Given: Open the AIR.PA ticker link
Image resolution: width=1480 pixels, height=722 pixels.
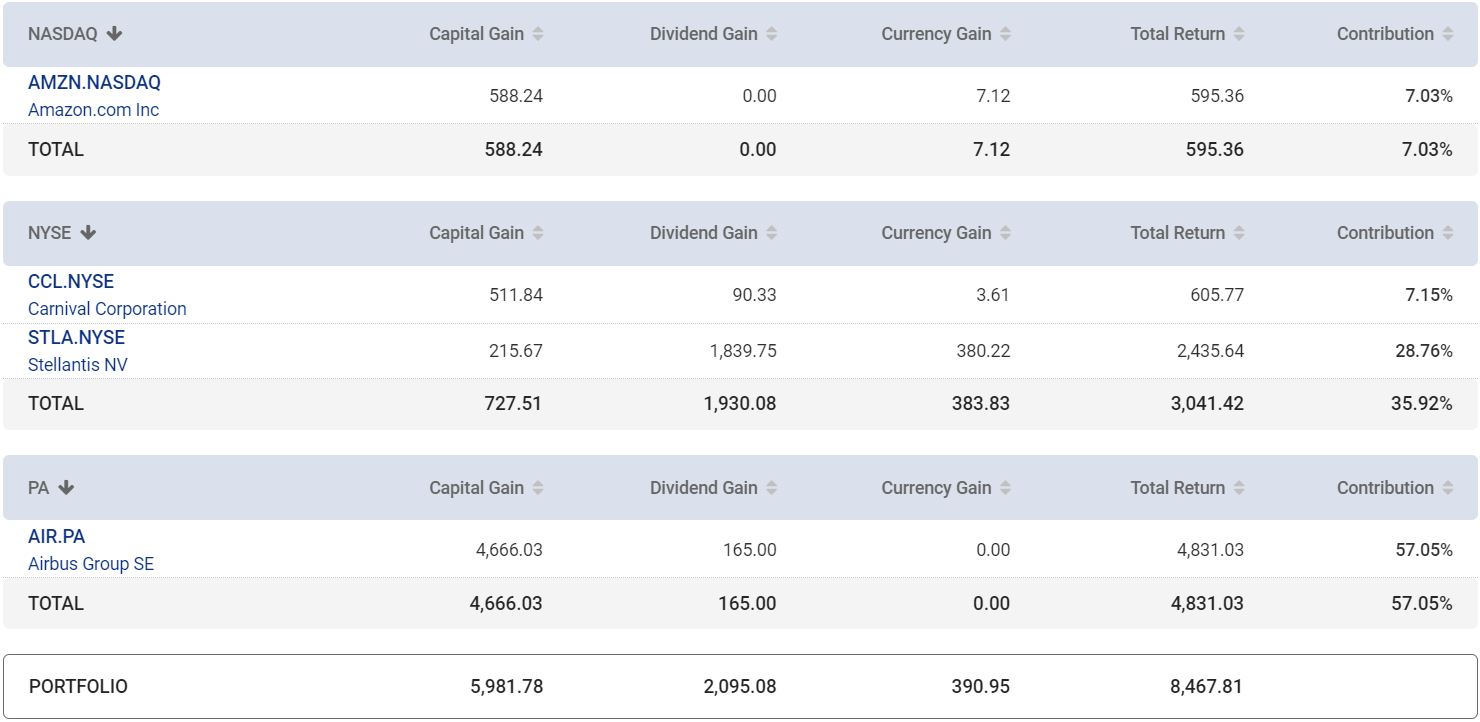Looking at the screenshot, I should coord(56,537).
